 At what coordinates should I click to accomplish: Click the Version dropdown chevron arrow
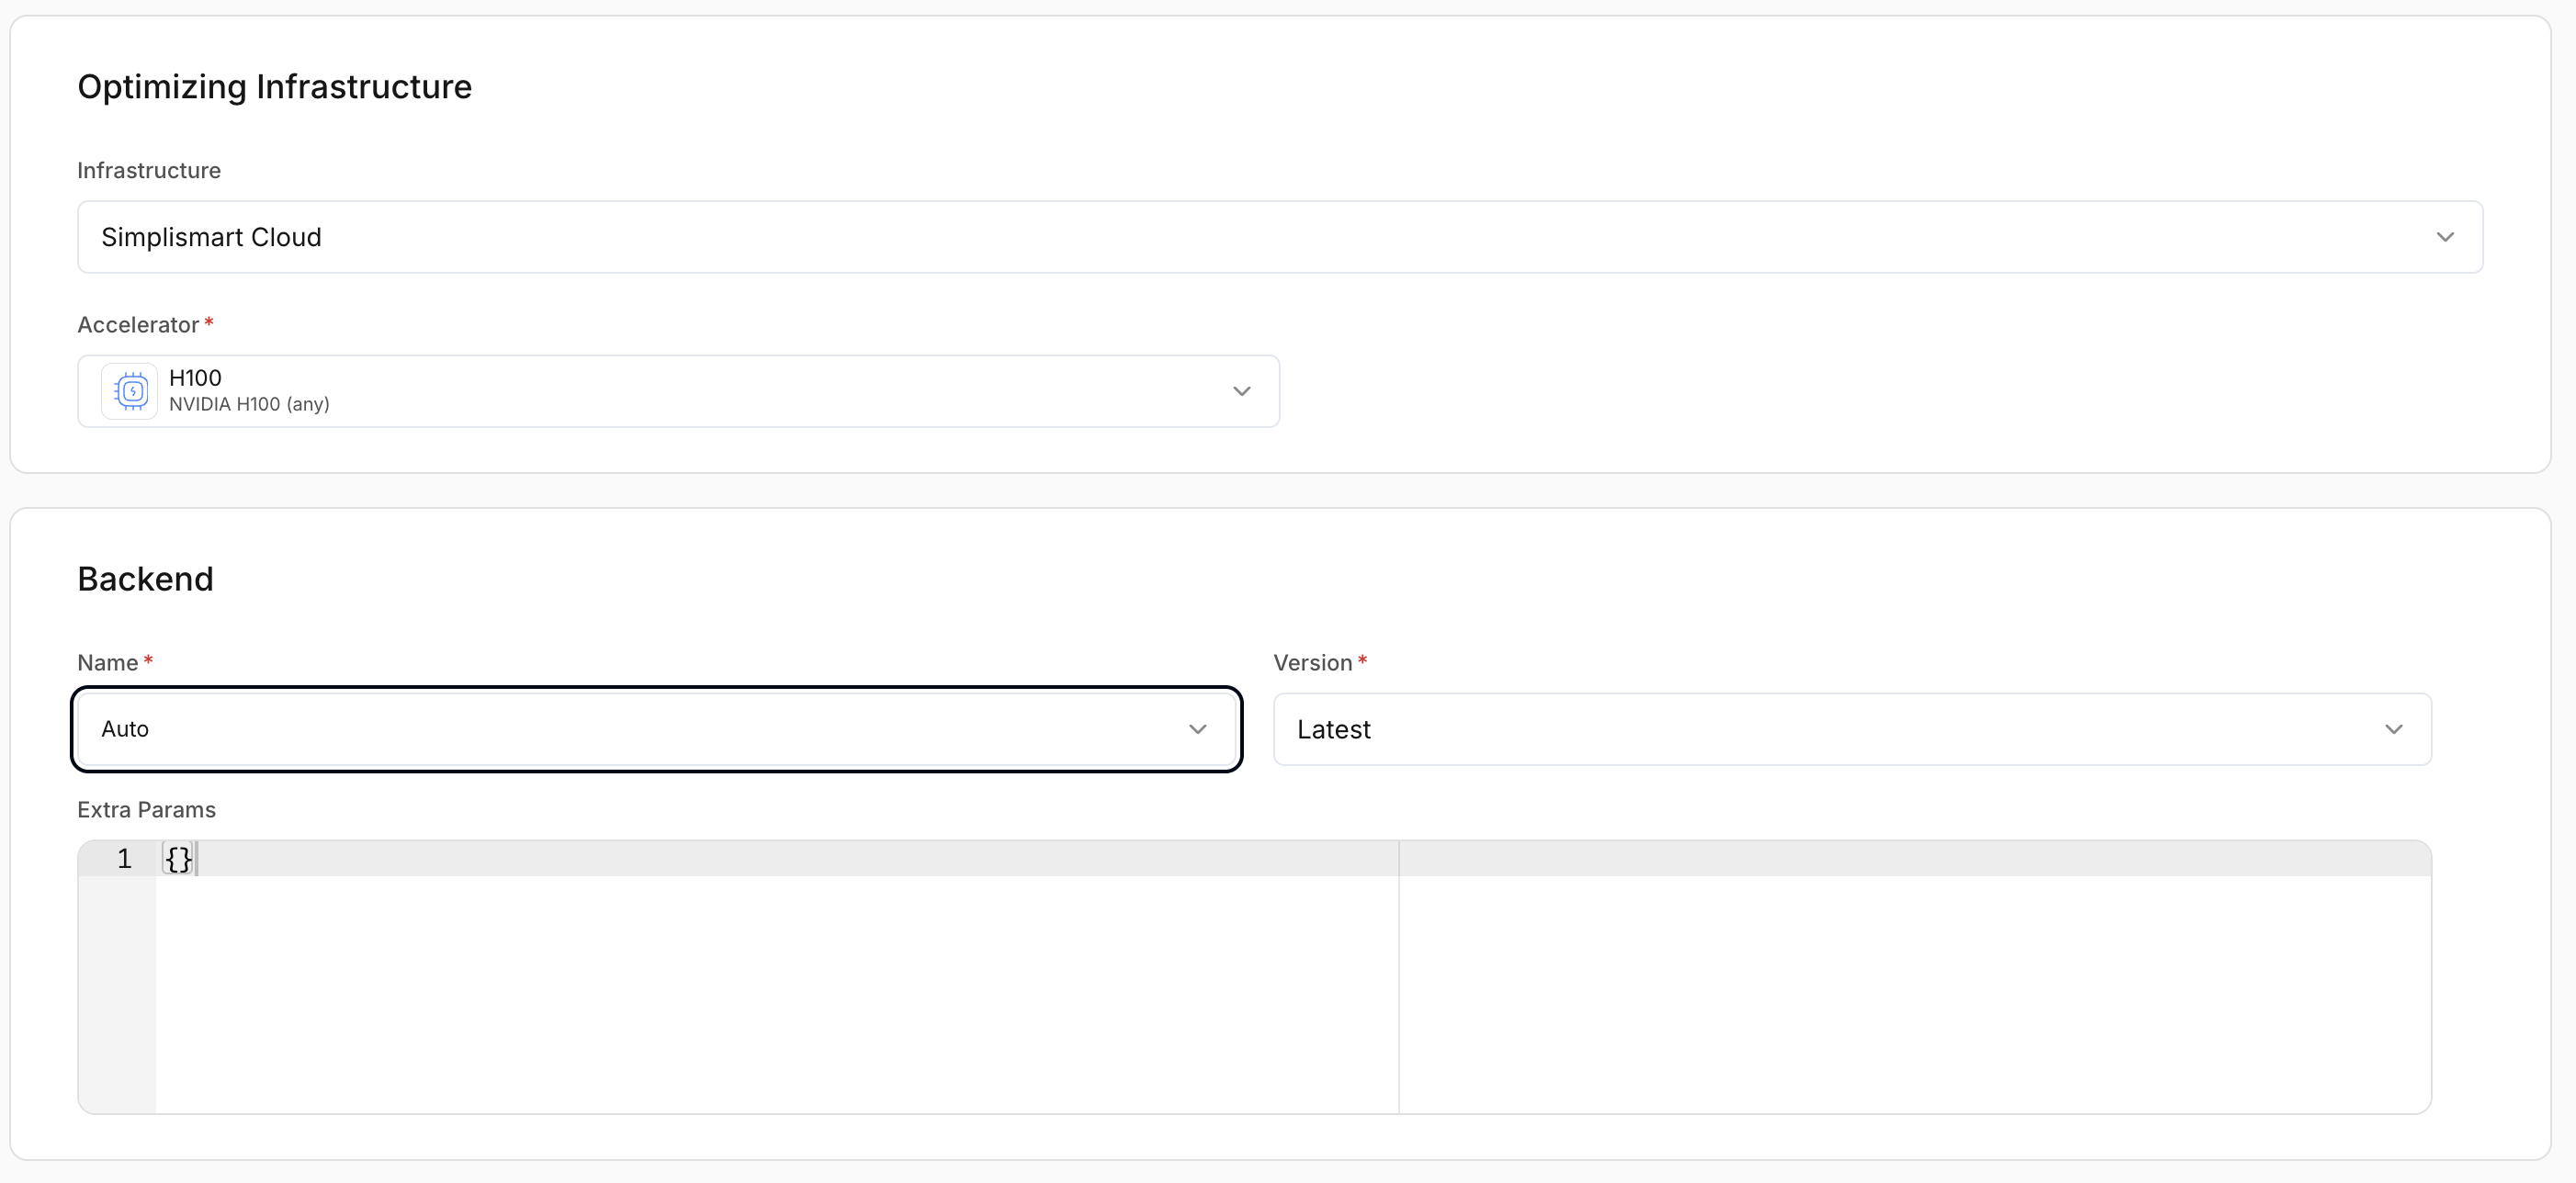coord(2393,729)
